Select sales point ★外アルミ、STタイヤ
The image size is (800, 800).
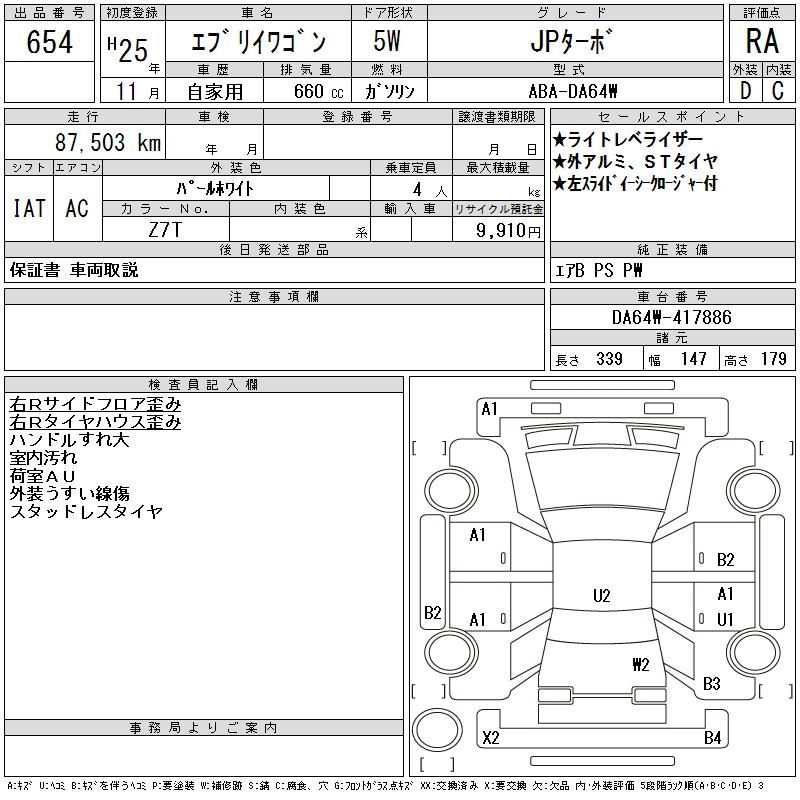point(635,161)
